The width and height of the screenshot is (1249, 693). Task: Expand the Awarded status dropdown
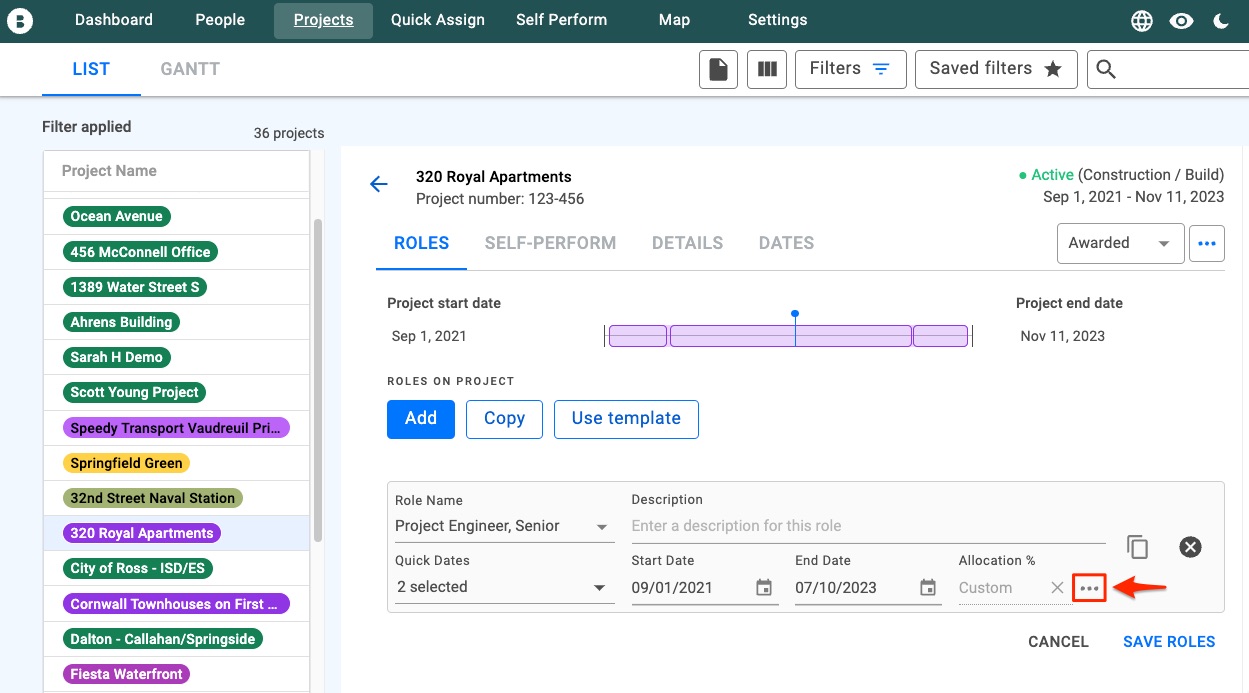point(1121,243)
